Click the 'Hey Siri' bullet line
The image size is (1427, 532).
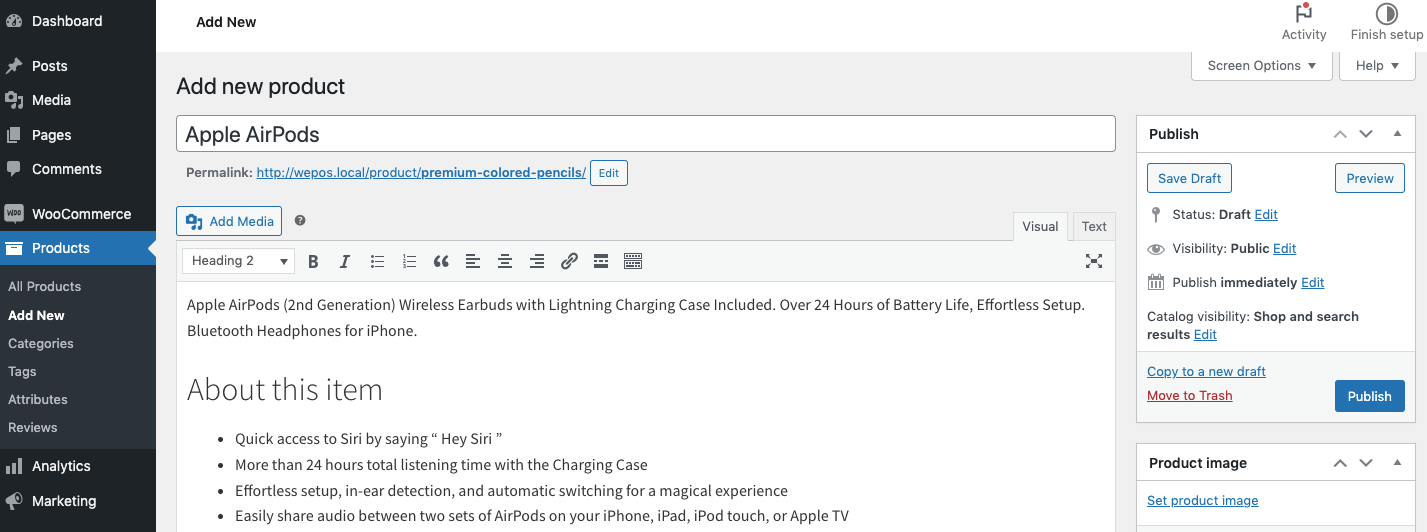pyautogui.click(x=368, y=439)
